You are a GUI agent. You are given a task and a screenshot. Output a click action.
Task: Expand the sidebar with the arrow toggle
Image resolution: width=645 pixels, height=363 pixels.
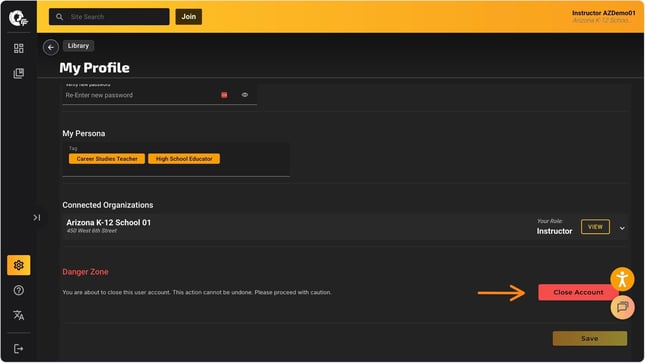click(37, 217)
